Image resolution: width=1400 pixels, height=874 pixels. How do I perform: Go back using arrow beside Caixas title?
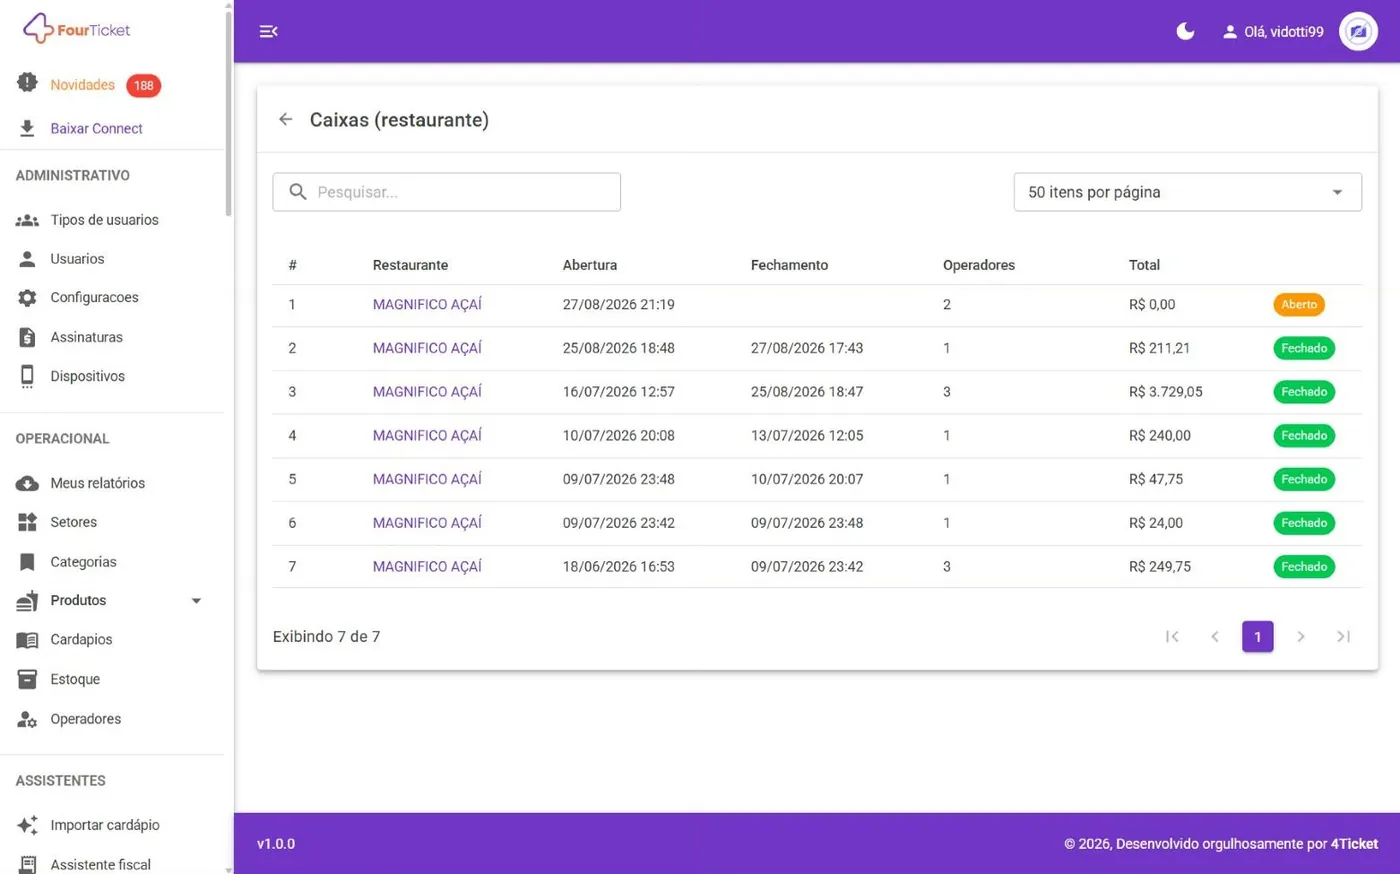(x=286, y=120)
